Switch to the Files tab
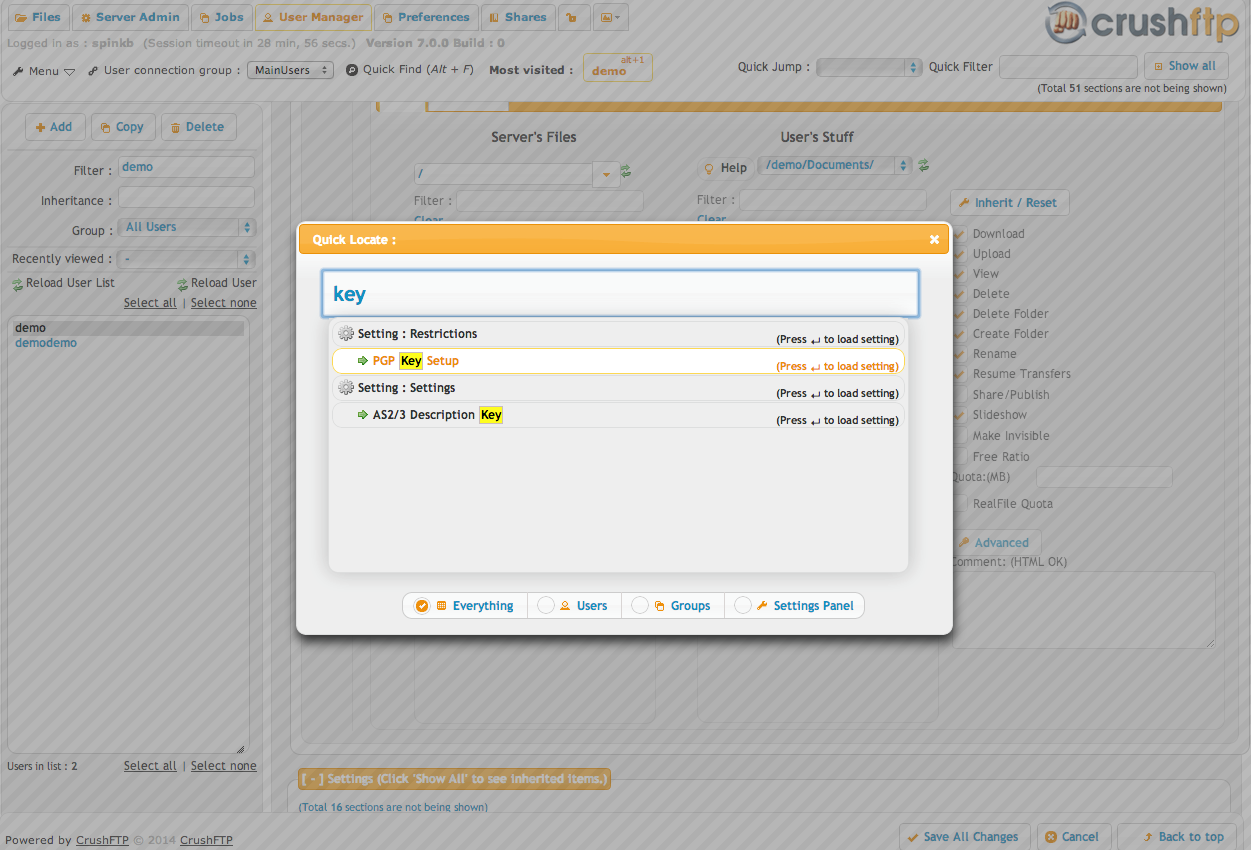Screen dimensions: 1251x850 click(x=37, y=17)
